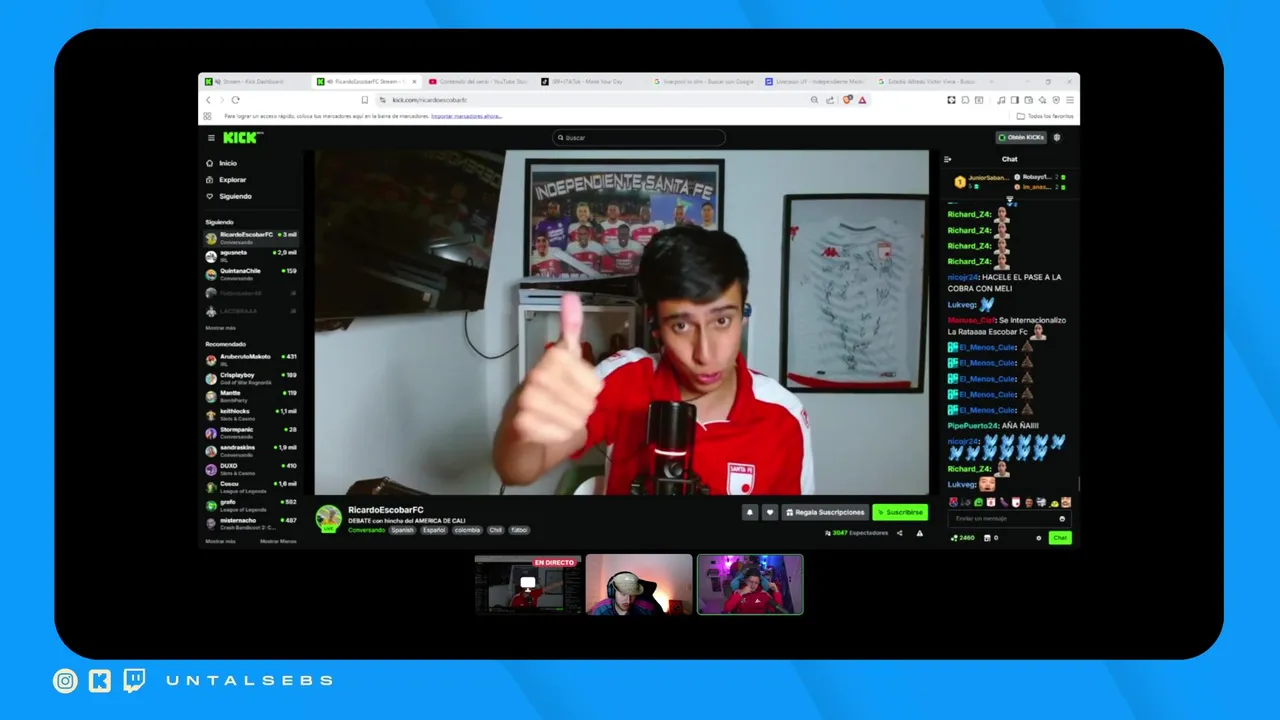This screenshot has width=1280, height=720.
Task: Select the colombia tag
Action: [x=467, y=530]
